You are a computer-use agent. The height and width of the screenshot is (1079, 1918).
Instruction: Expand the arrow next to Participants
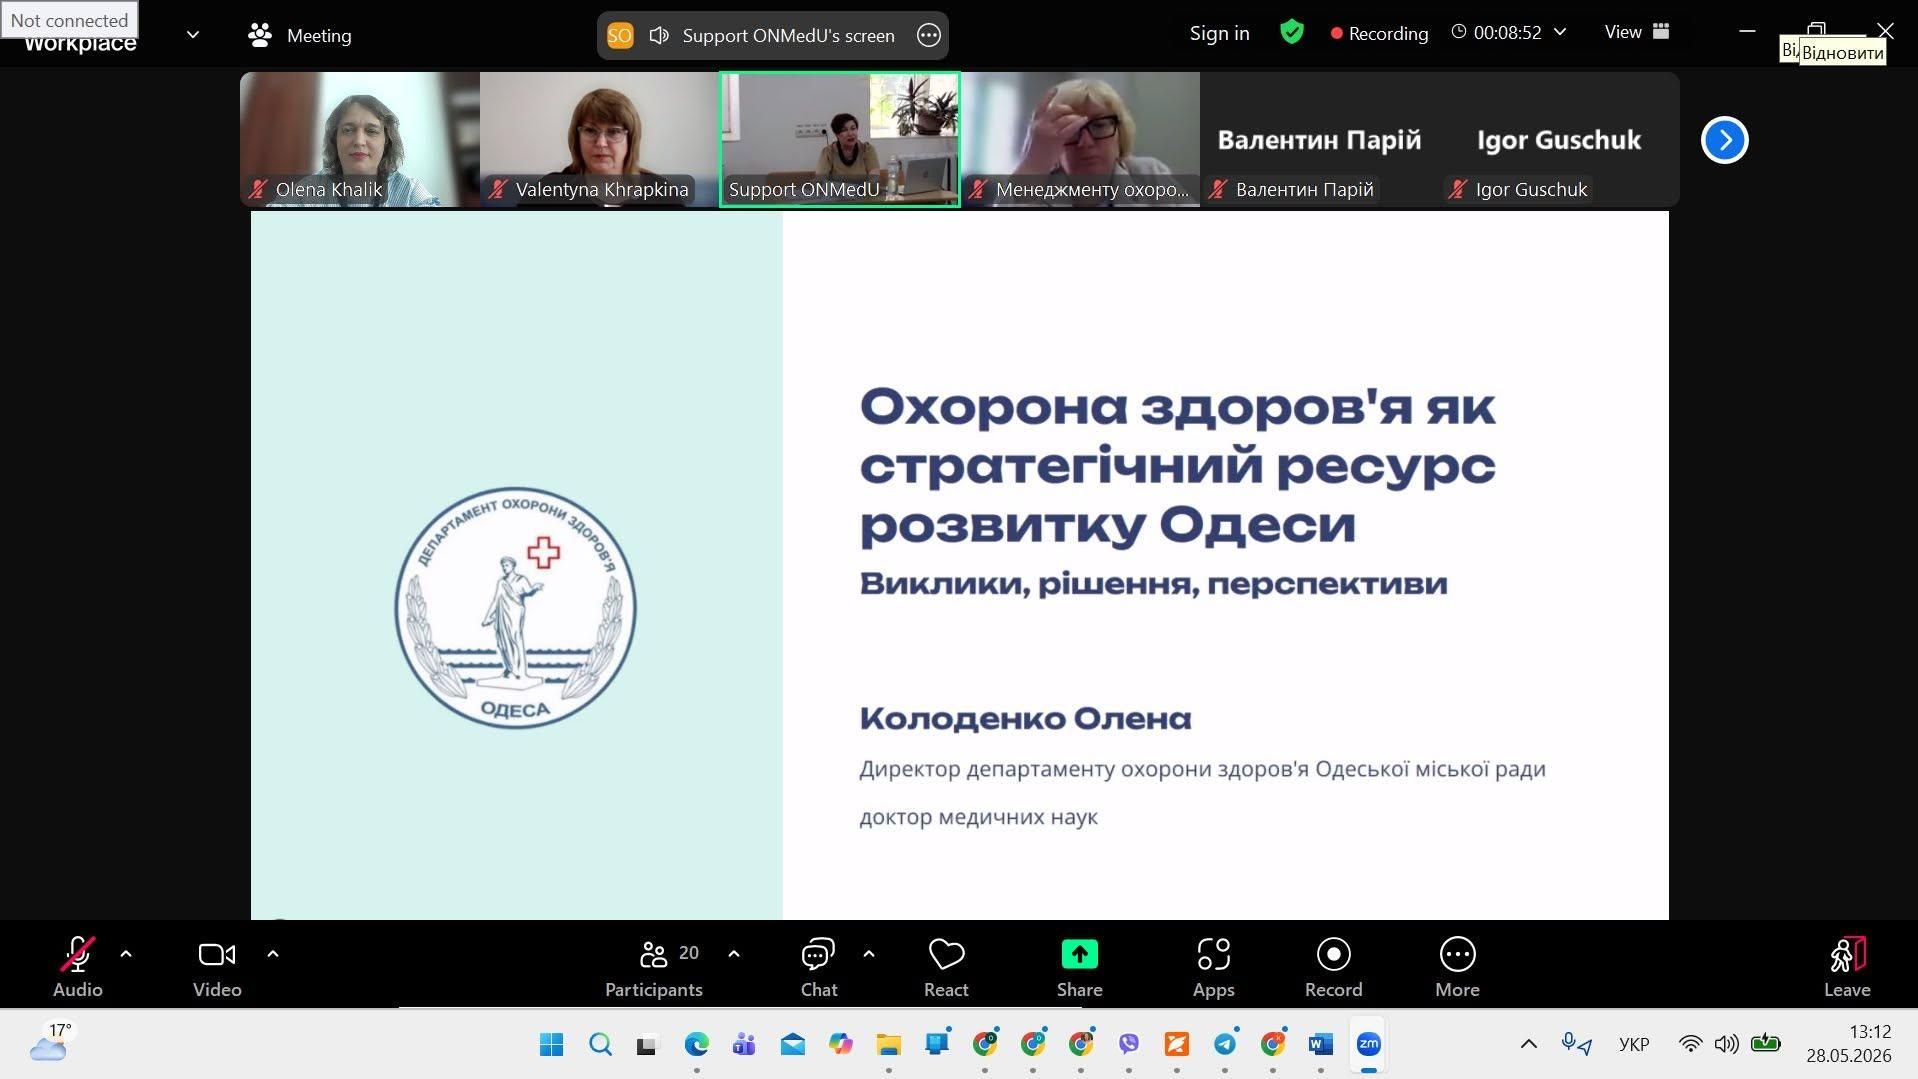coord(734,954)
